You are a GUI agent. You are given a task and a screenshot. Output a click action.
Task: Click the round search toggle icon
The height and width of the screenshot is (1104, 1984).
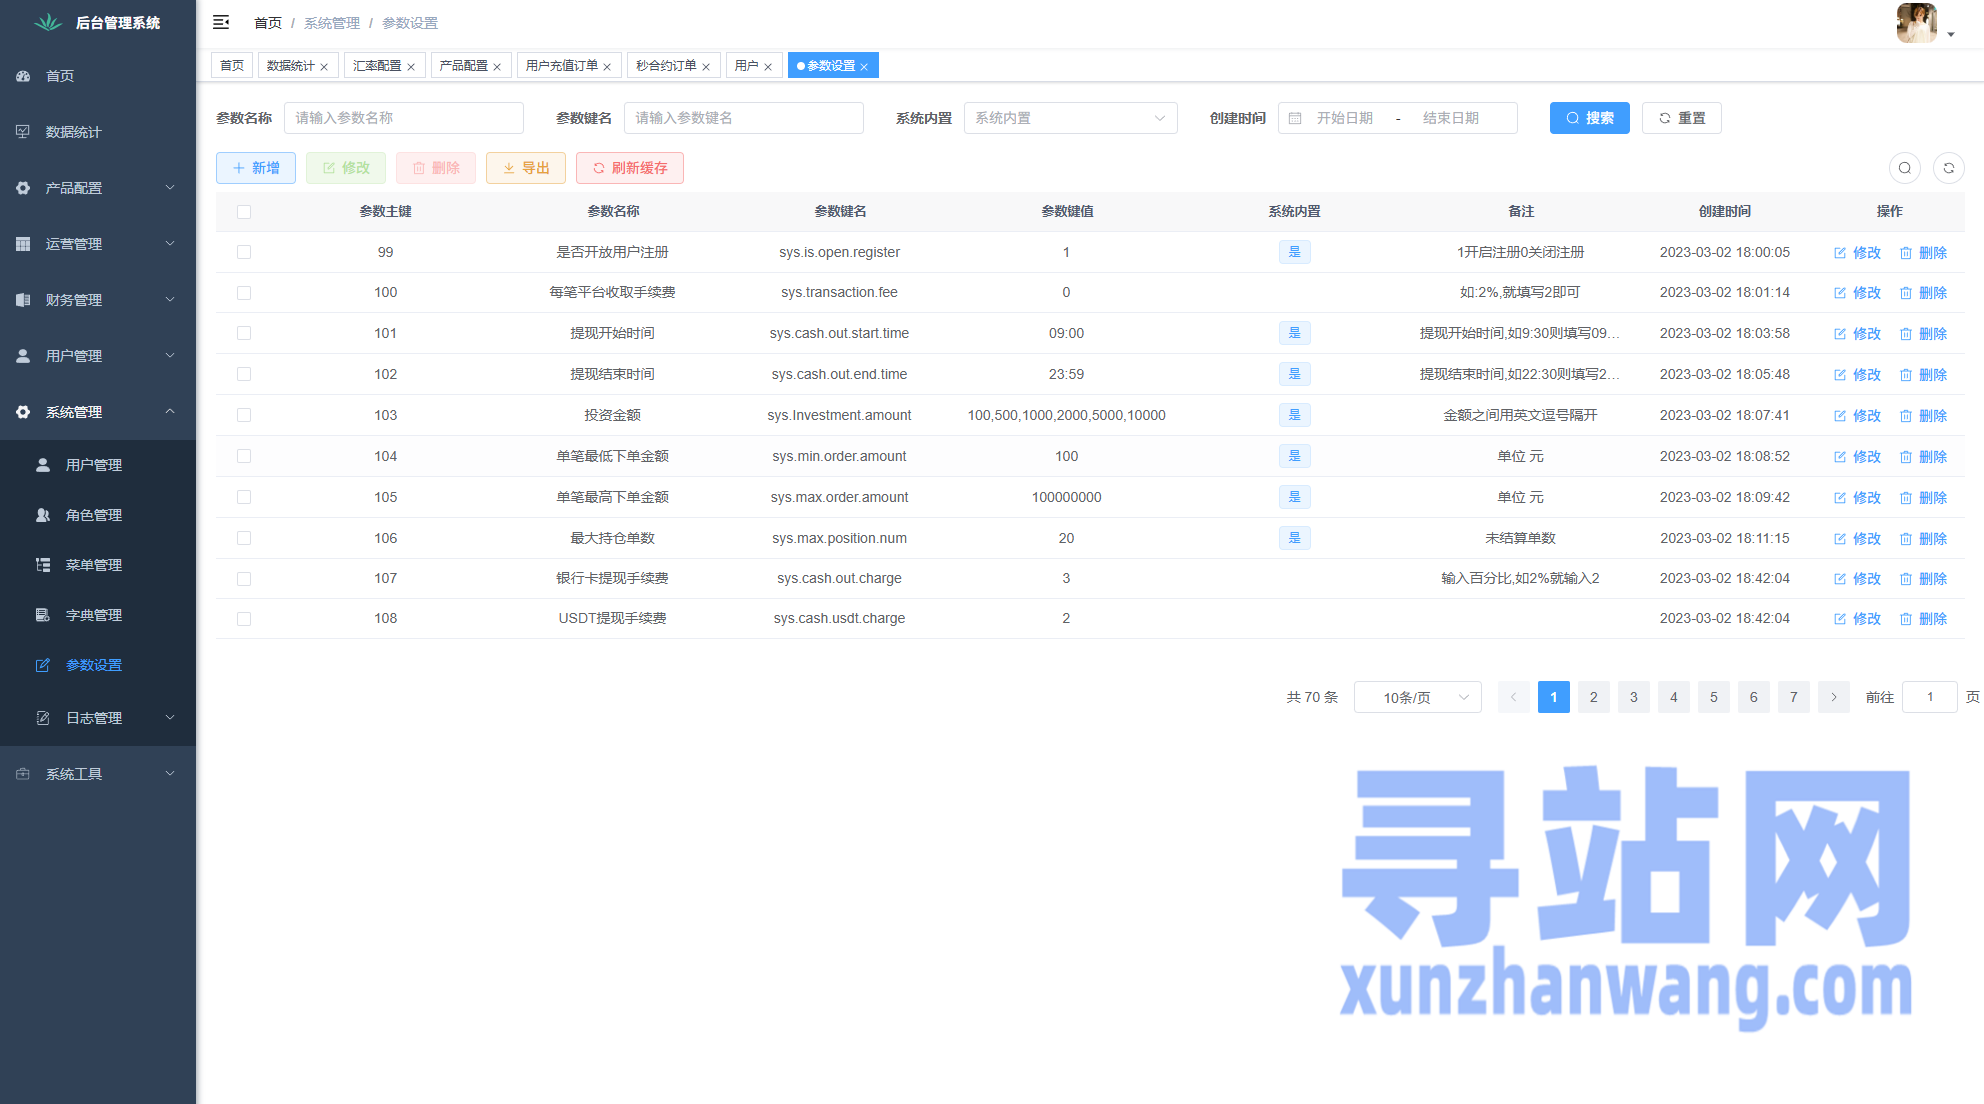click(1905, 168)
